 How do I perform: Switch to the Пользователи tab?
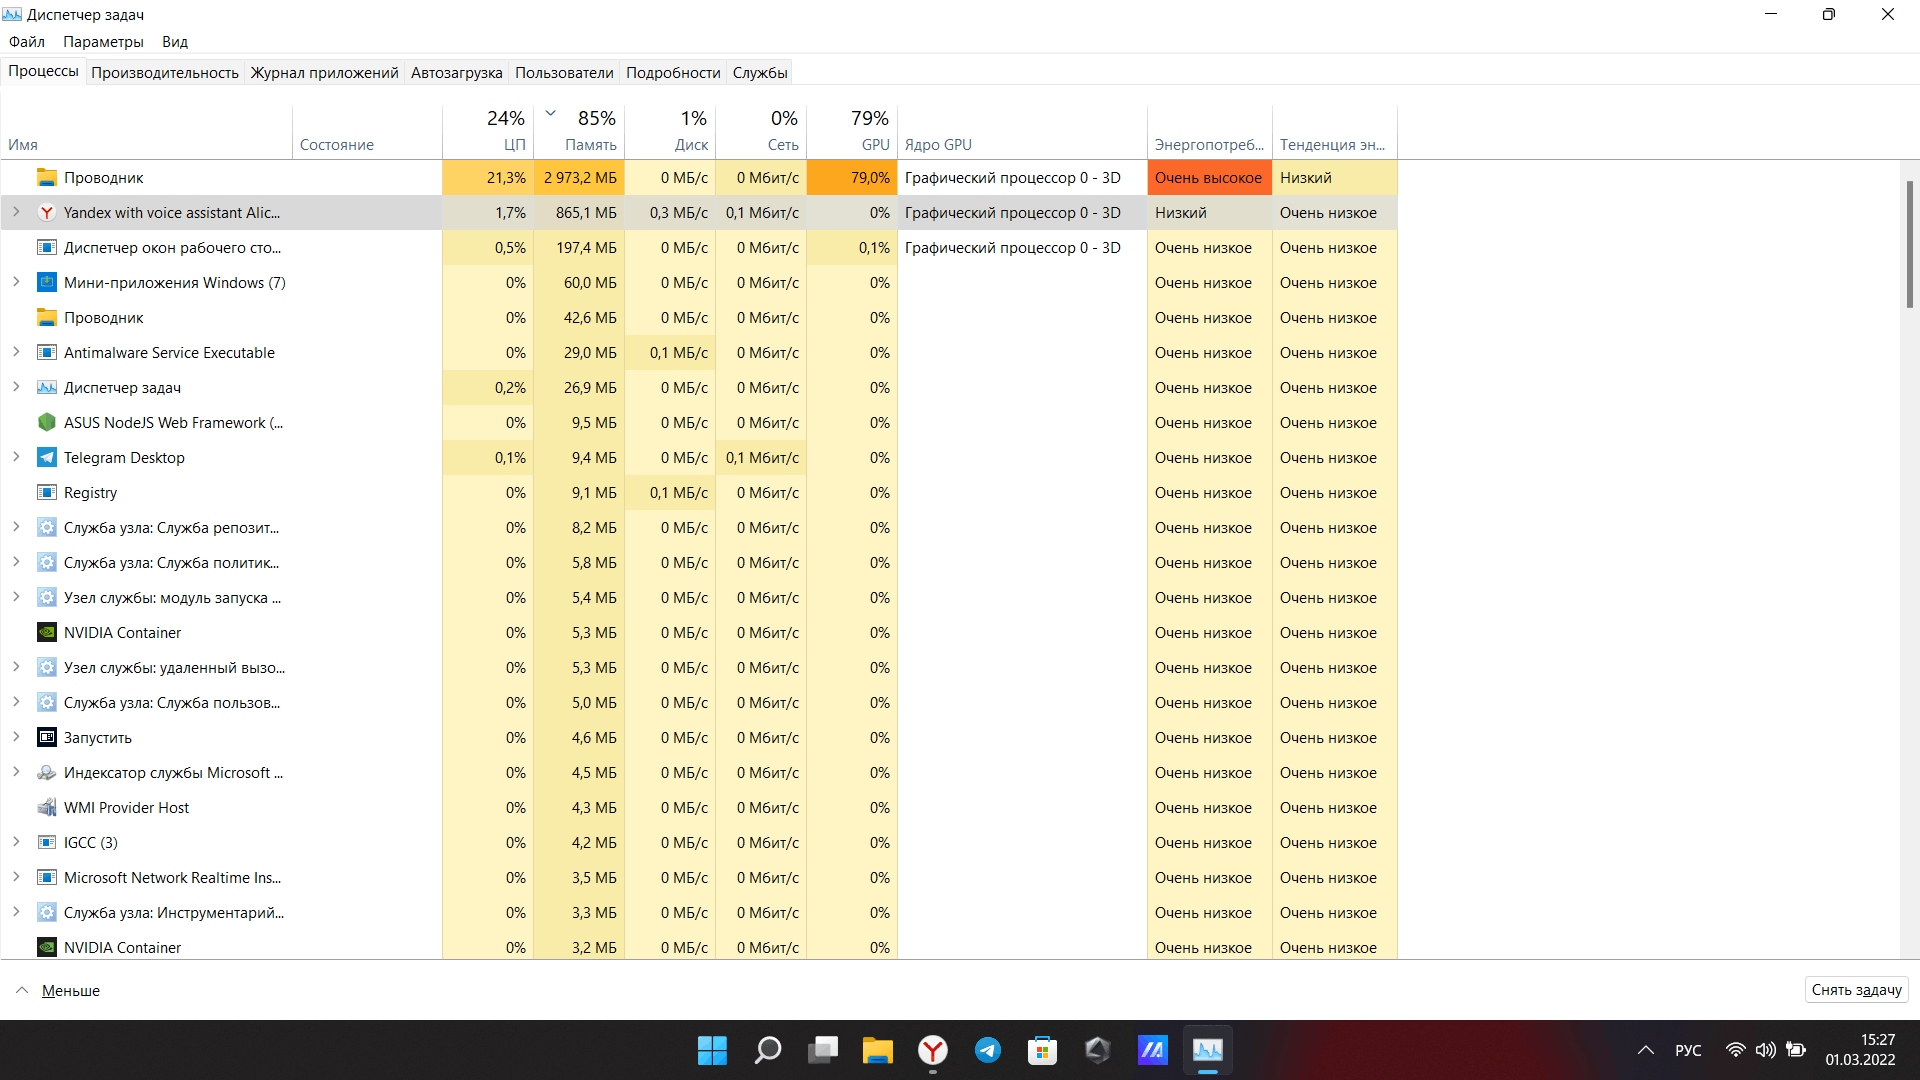564,72
